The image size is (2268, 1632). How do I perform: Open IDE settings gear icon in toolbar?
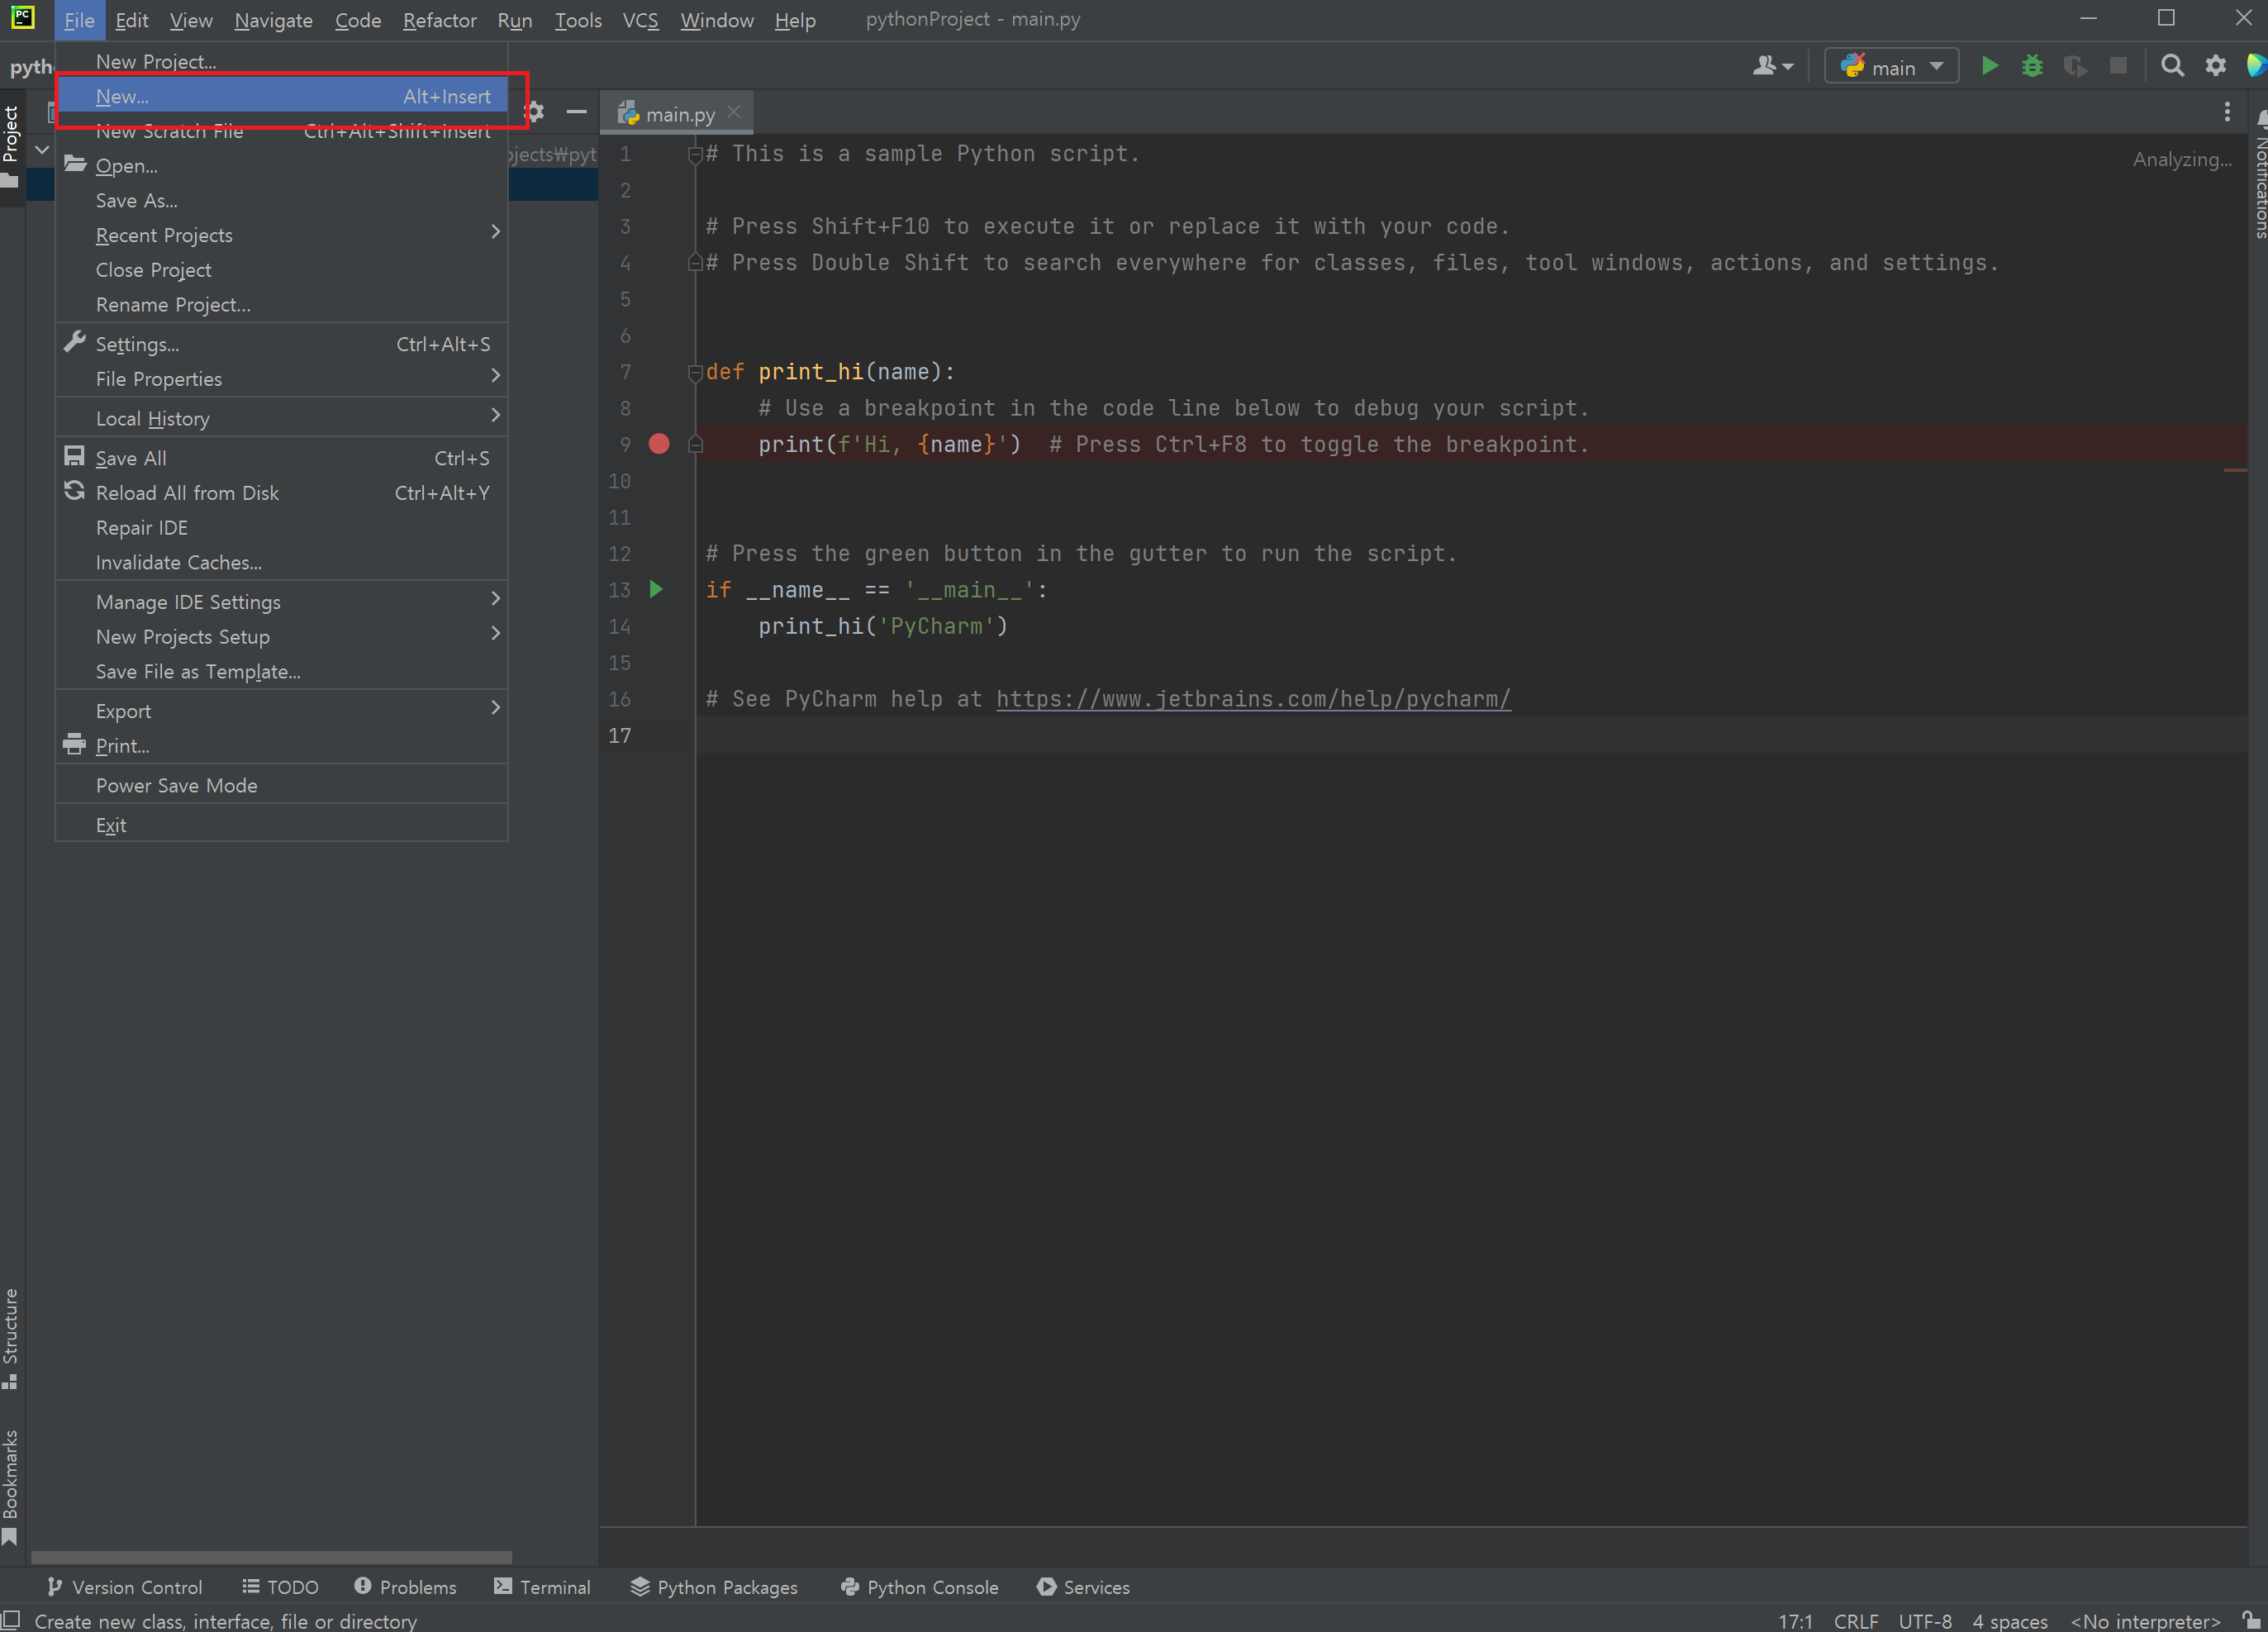[2215, 66]
